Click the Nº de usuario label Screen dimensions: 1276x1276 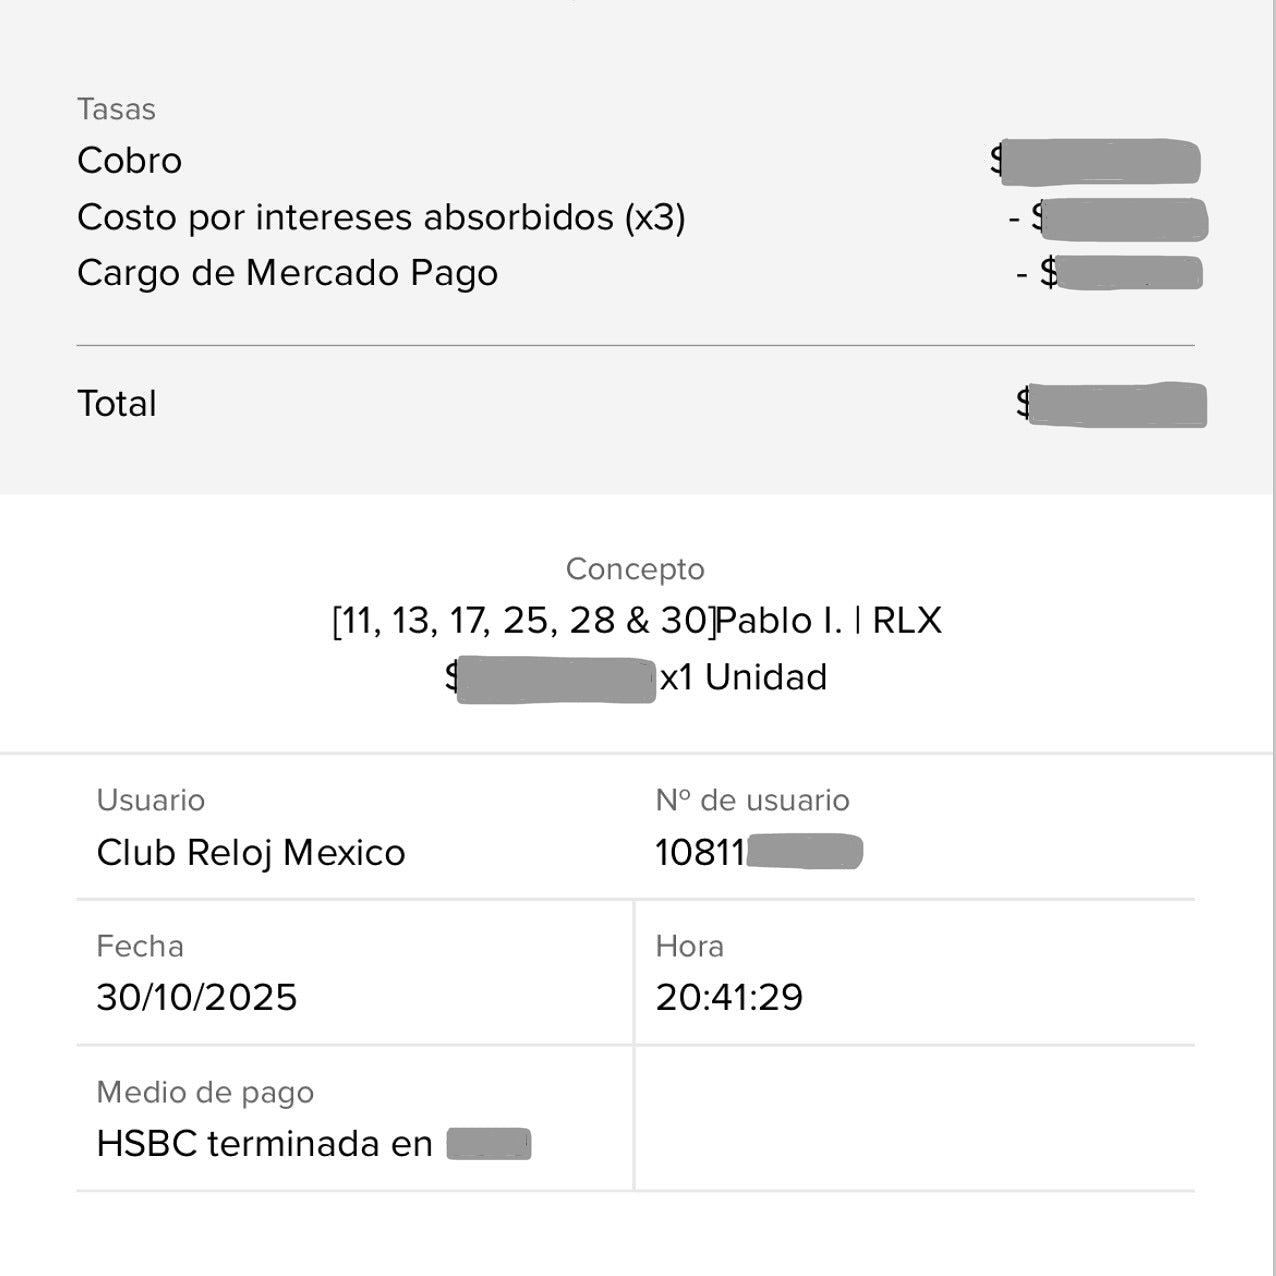point(752,800)
